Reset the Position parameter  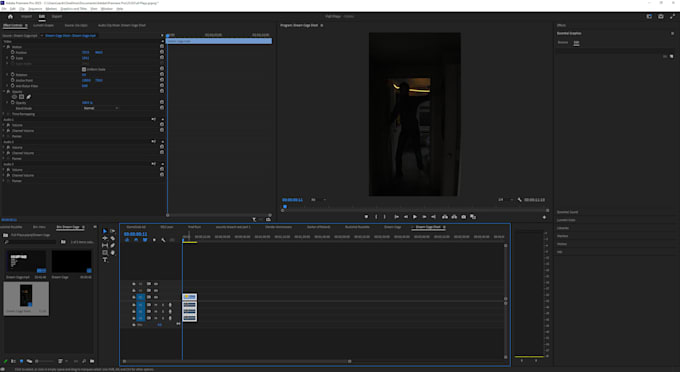(162, 52)
